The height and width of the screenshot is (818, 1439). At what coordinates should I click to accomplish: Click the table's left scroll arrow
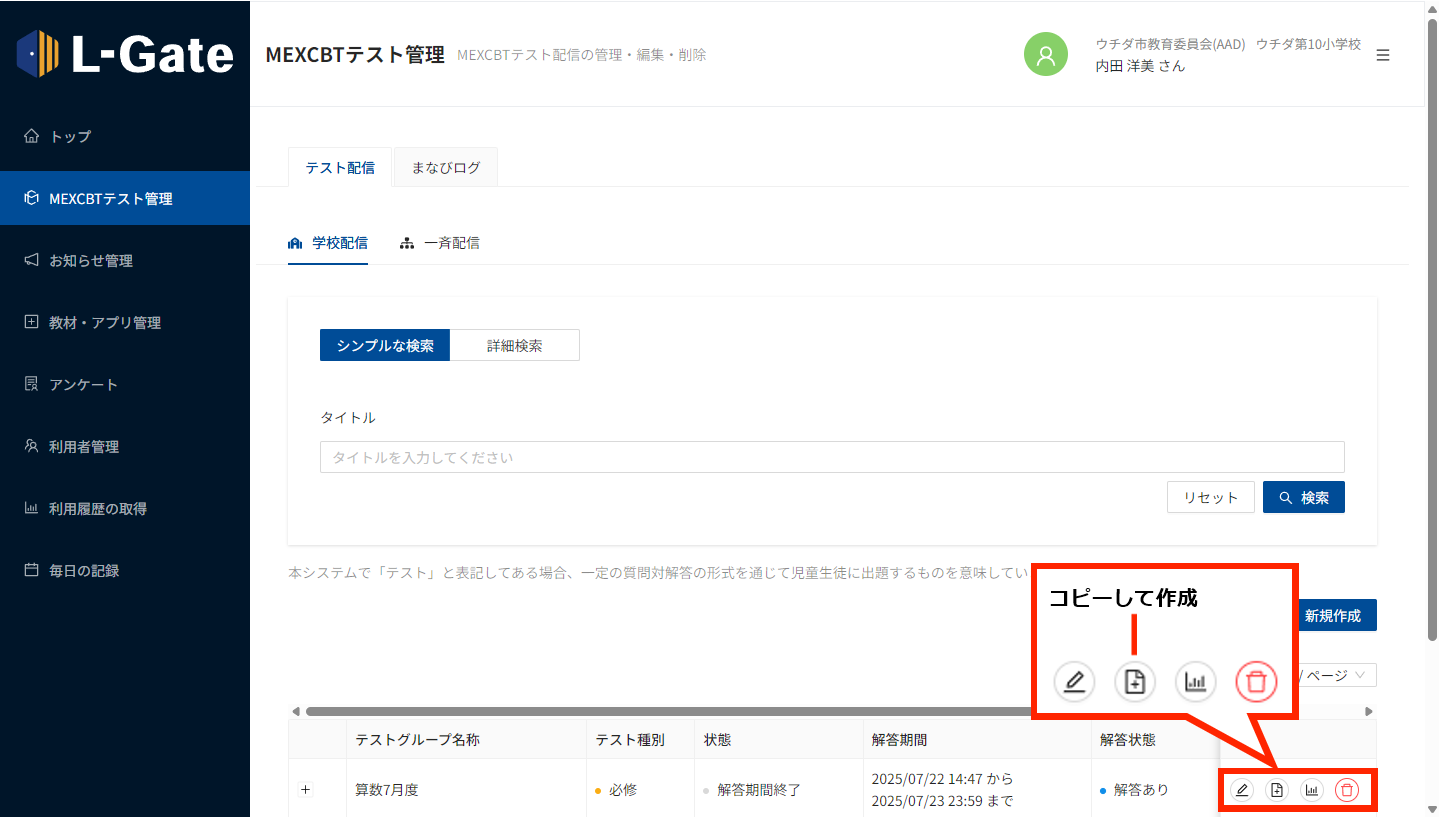[x=295, y=712]
